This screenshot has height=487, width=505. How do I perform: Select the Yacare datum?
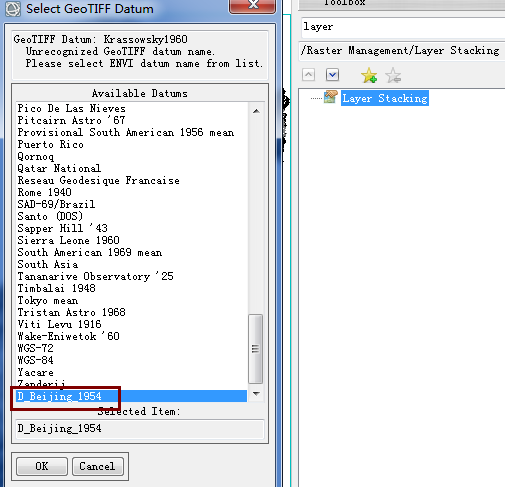tap(131, 372)
